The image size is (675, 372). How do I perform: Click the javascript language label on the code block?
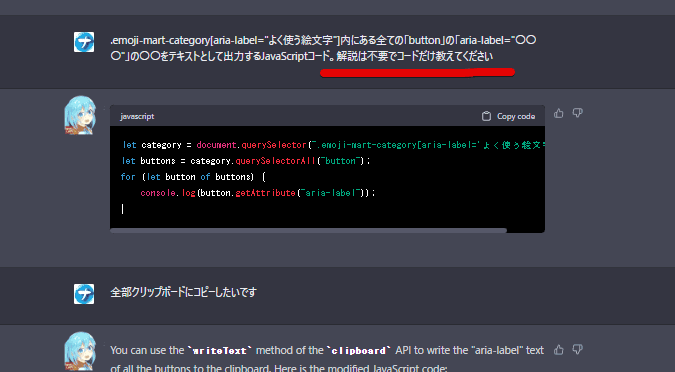137,116
